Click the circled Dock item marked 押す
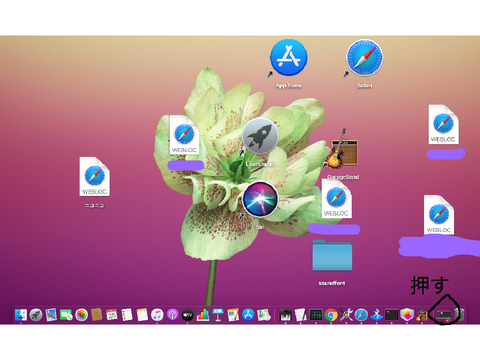Viewport: 480px width, 360px height. [444, 315]
